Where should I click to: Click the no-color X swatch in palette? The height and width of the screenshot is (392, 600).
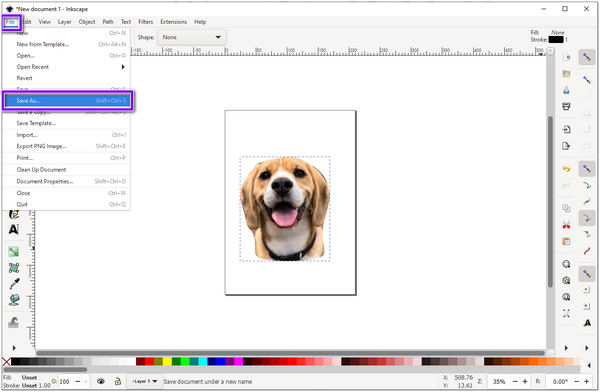tap(6, 362)
